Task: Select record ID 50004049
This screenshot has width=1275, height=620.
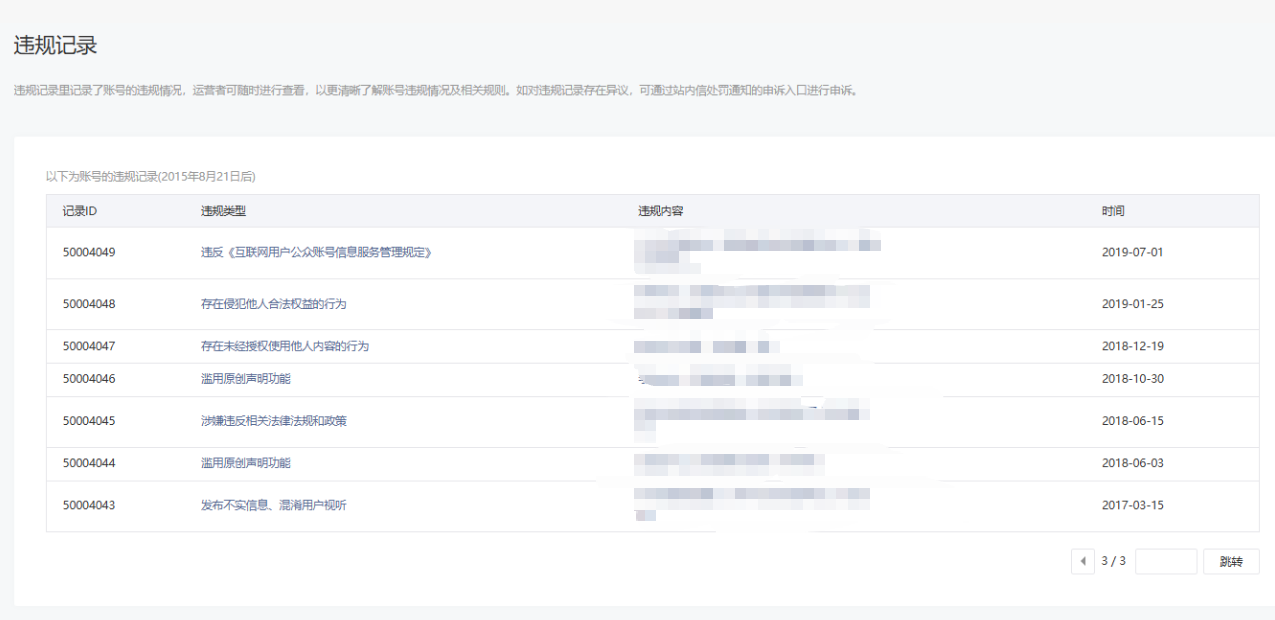Action: tap(89, 252)
